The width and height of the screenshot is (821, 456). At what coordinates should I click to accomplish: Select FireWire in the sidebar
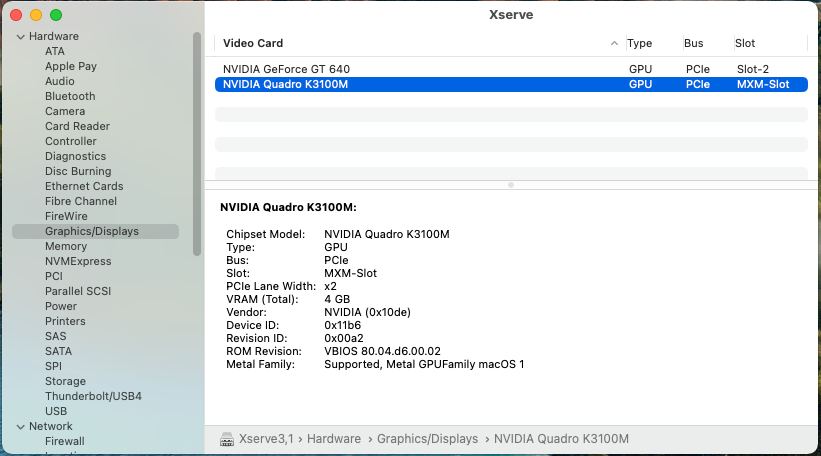[x=66, y=216]
